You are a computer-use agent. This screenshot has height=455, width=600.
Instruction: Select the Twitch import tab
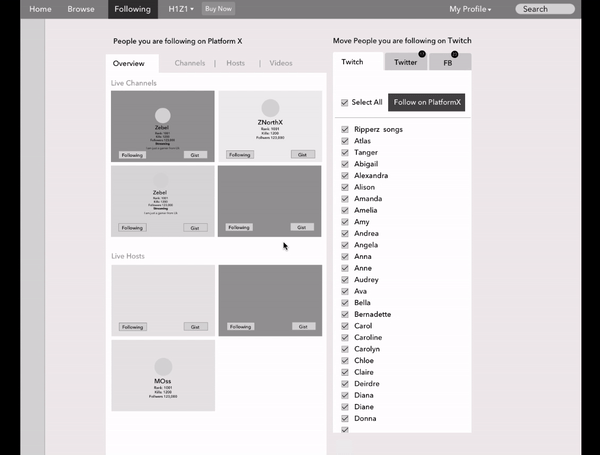click(x=357, y=62)
